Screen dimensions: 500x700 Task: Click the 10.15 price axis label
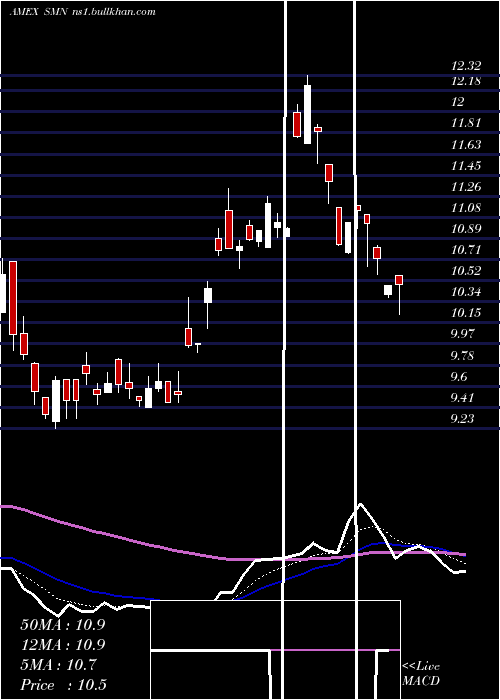[466, 312]
